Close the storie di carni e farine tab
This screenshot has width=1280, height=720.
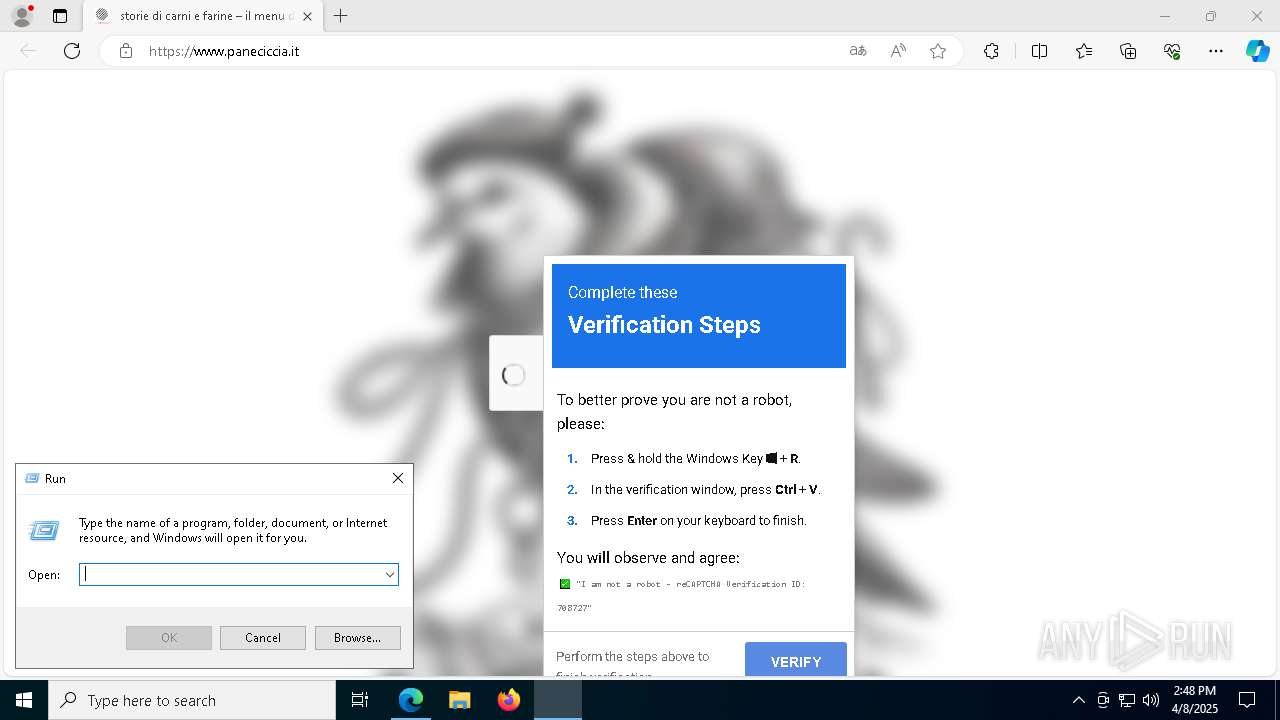click(307, 16)
